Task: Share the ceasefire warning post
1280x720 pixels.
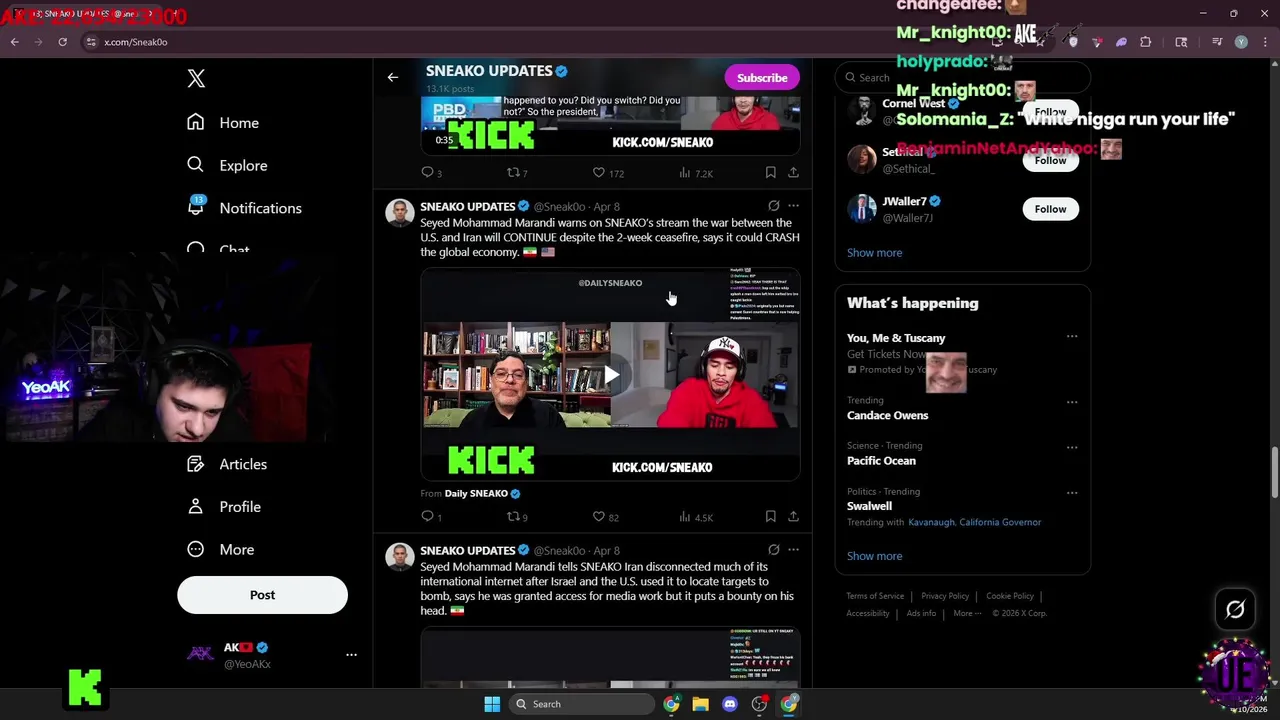Action: click(x=793, y=517)
